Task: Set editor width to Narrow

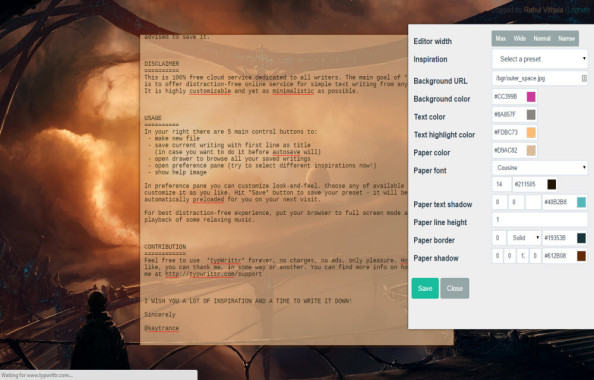Action: click(x=566, y=39)
